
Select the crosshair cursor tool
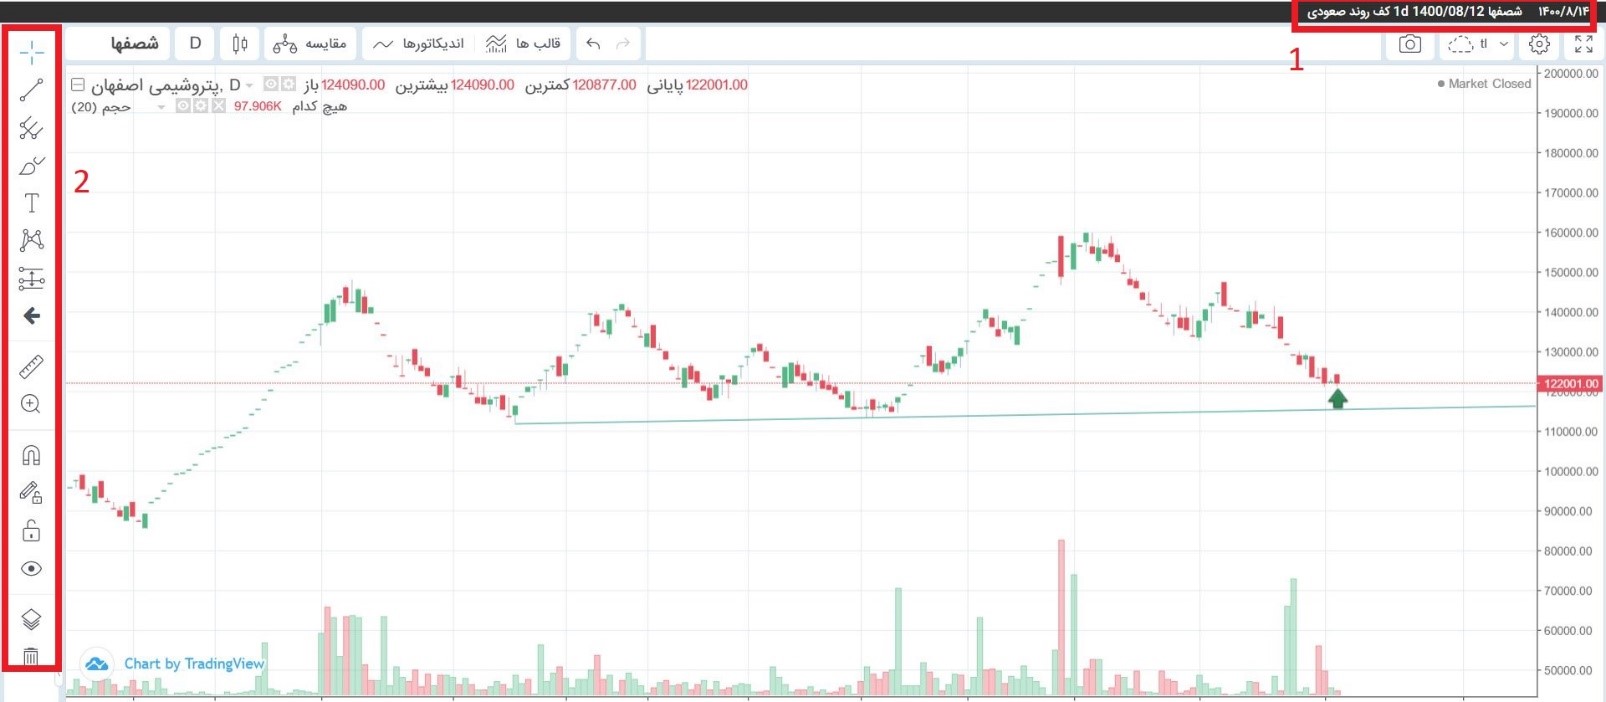tap(31, 52)
